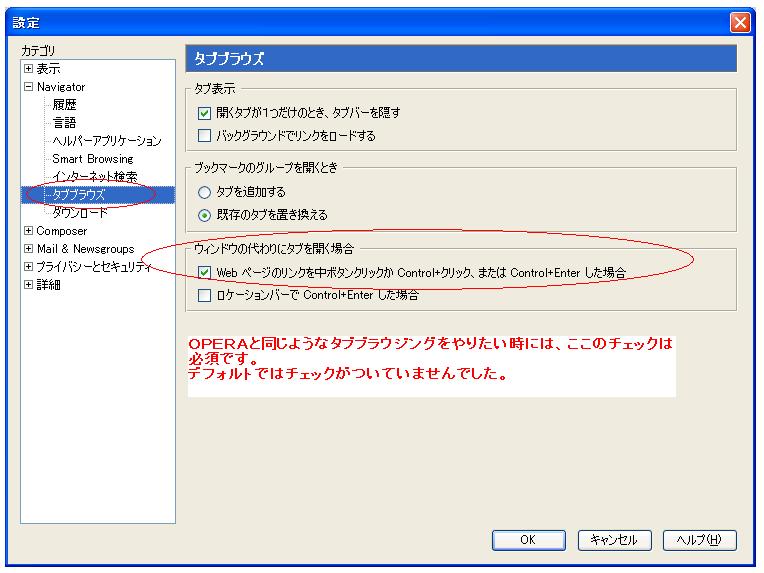Viewport: 764px width, 573px height.
Task: Enable ロケーションバーで Control+Enter した場合 checkbox
Action: [x=204, y=295]
